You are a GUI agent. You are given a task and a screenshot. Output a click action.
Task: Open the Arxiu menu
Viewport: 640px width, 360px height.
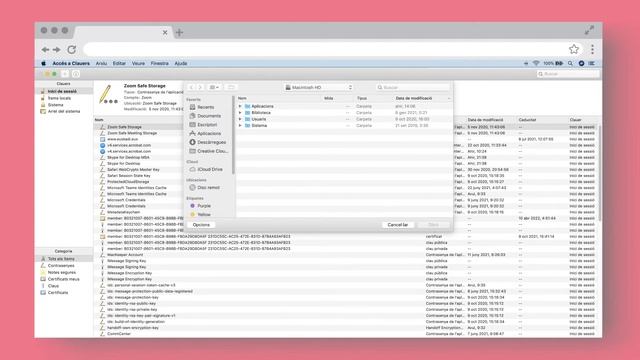coord(101,63)
